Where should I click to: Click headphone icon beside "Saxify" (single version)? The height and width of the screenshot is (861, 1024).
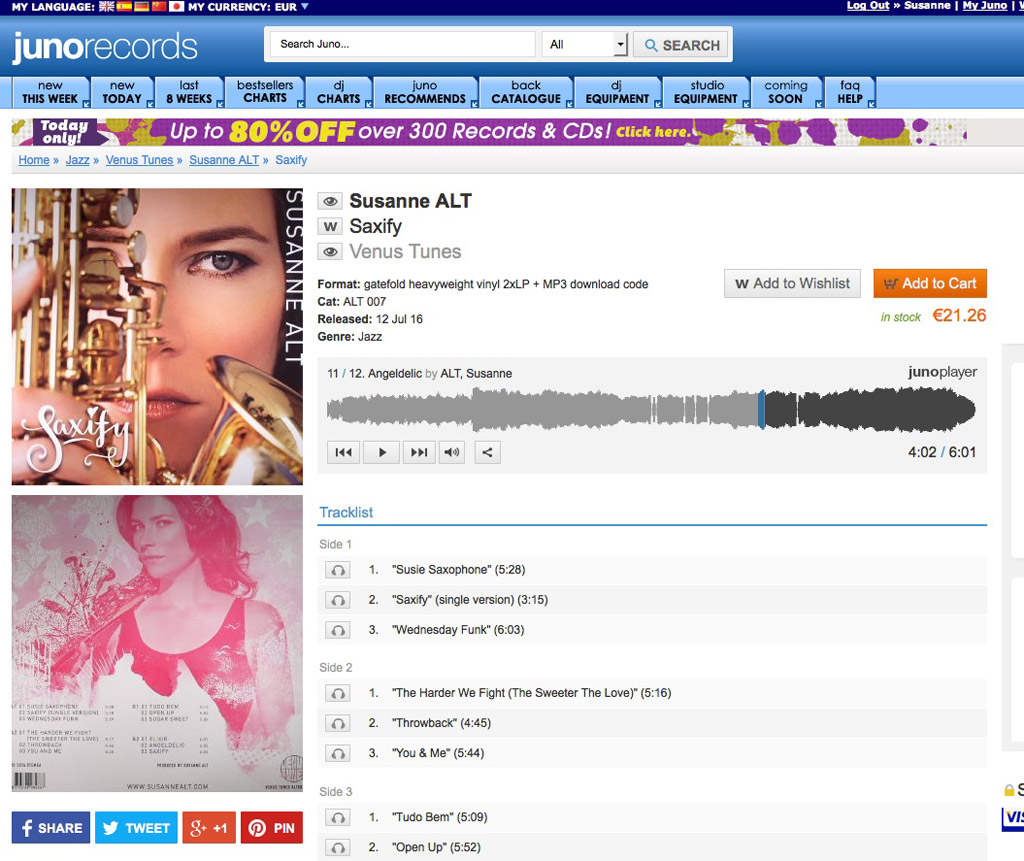[x=338, y=600]
